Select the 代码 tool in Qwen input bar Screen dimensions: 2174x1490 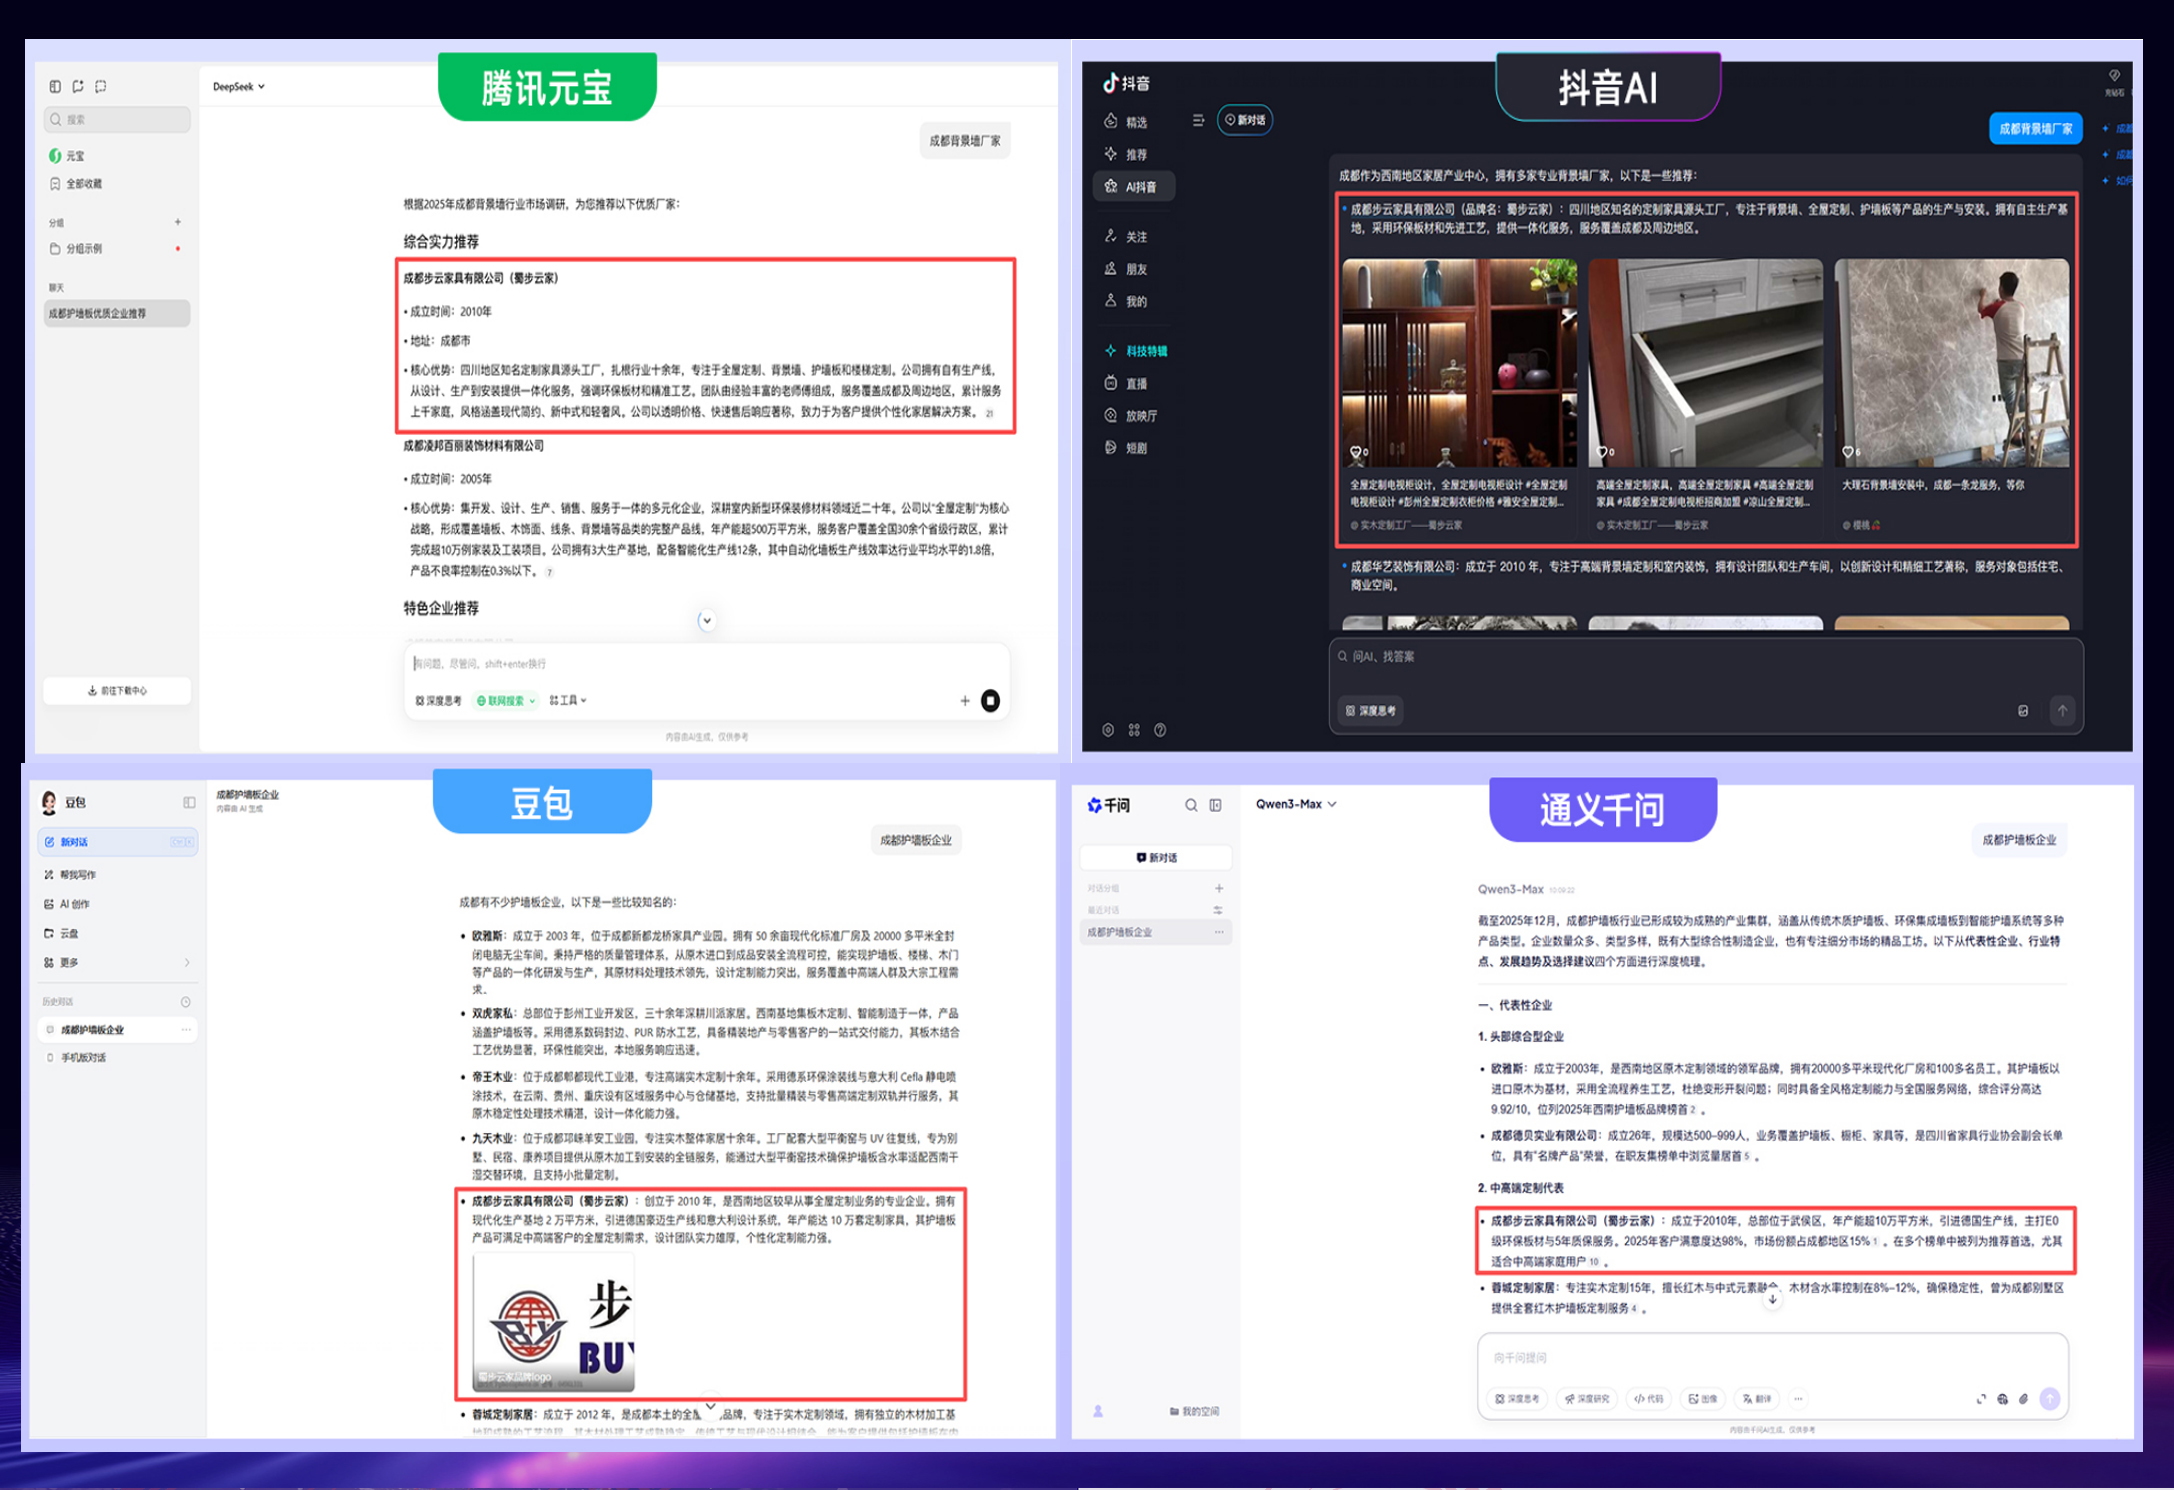(x=1650, y=1399)
